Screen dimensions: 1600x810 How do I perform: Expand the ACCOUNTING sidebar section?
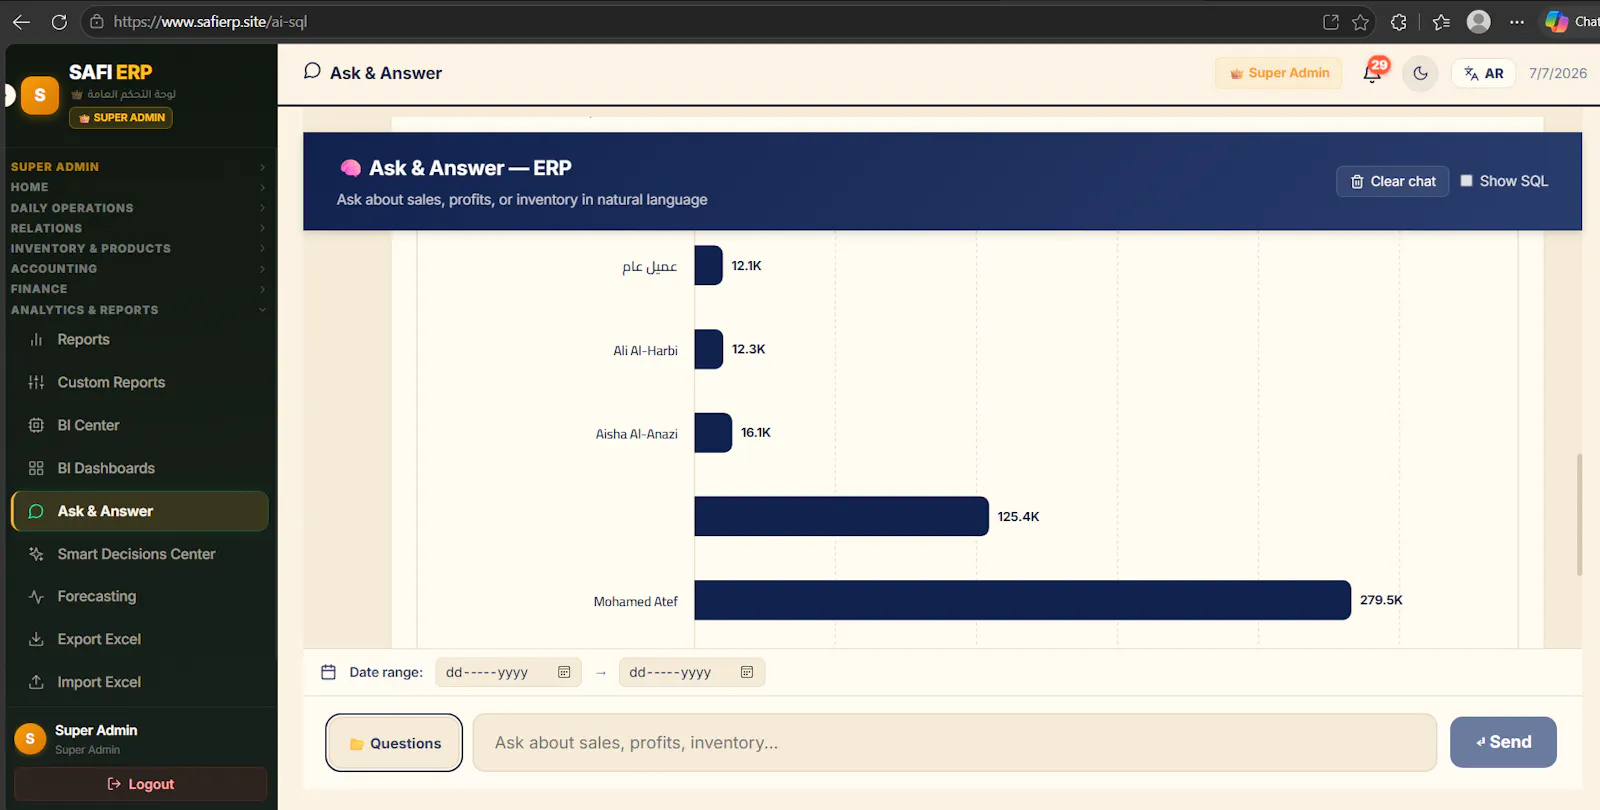coord(138,269)
